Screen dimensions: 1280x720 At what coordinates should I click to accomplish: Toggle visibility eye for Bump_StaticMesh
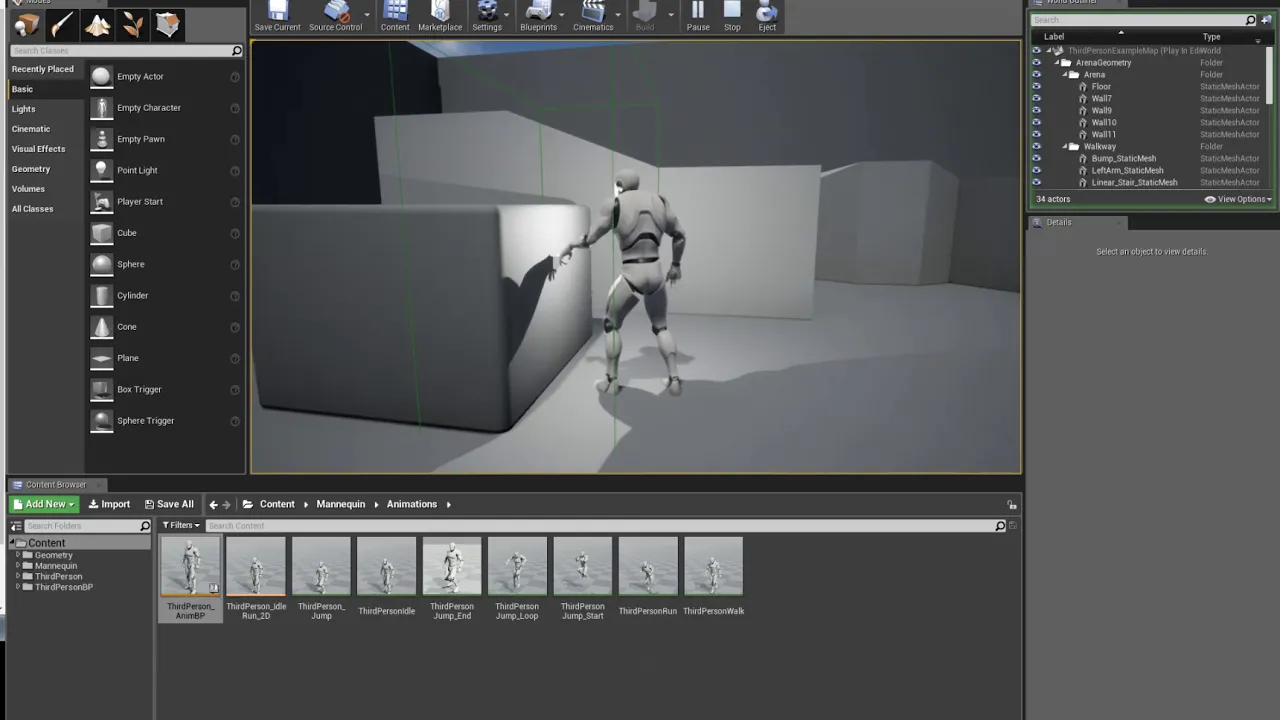[1036, 159]
